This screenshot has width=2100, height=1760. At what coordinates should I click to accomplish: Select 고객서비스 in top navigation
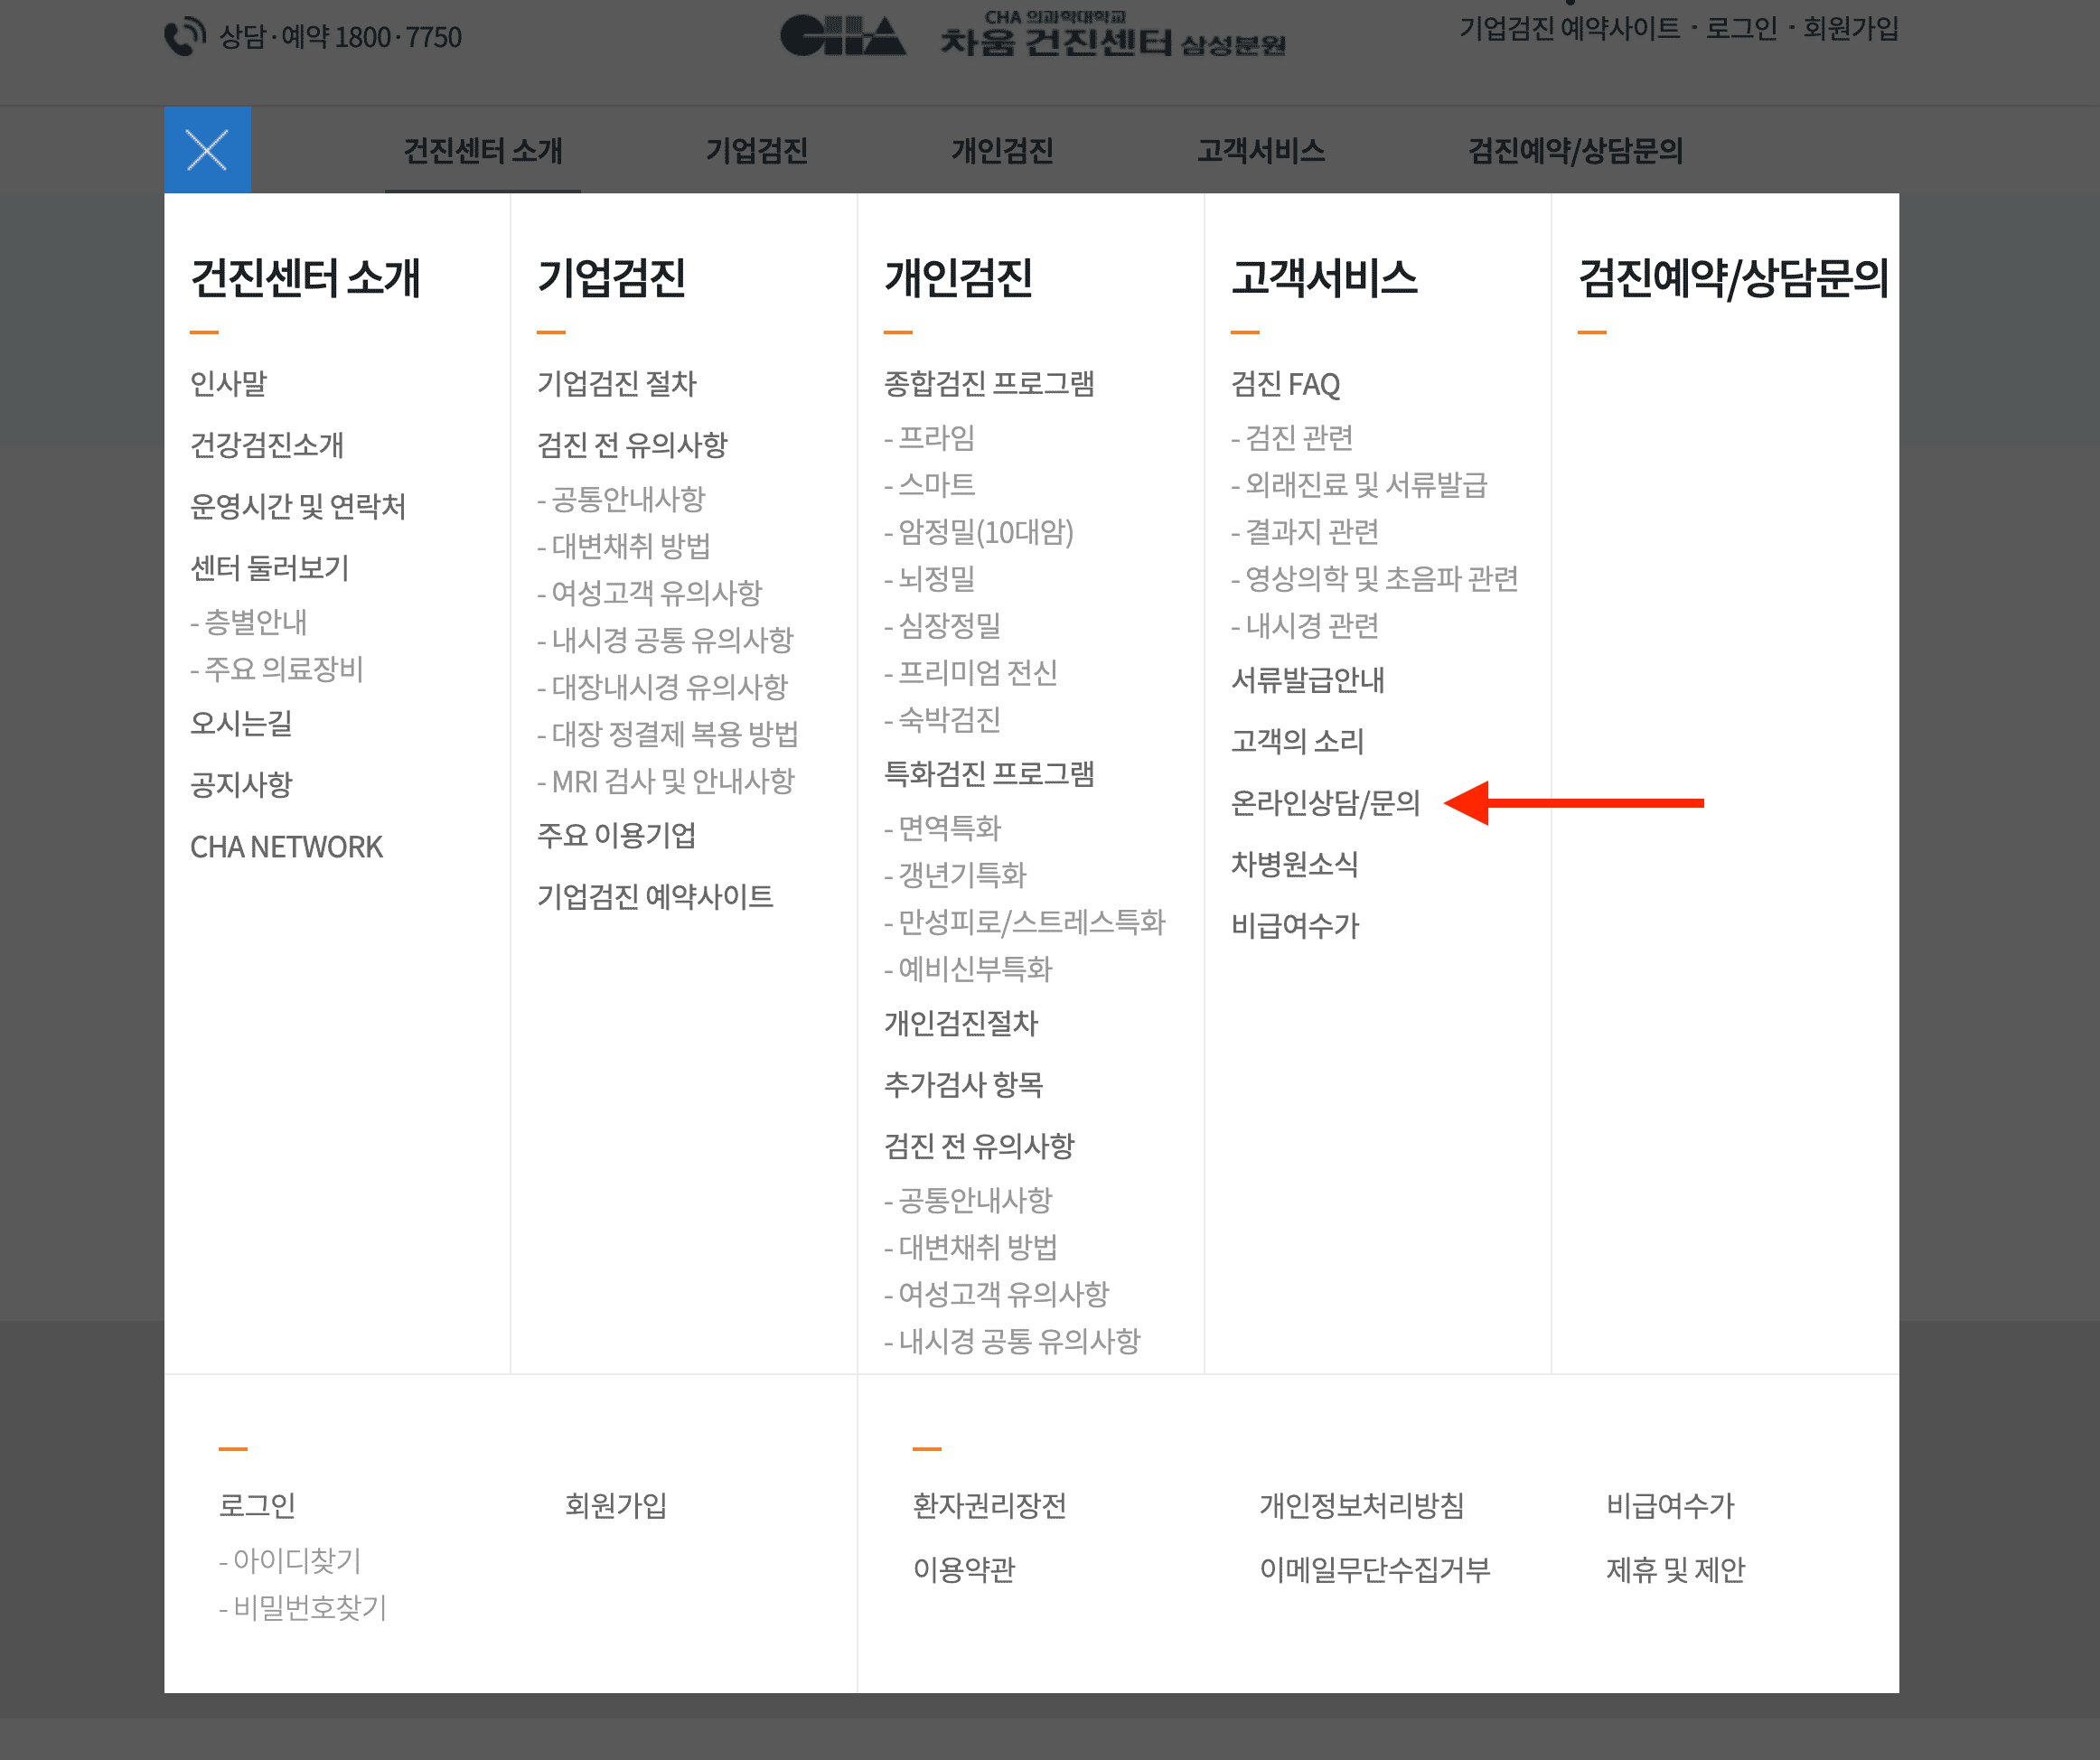[1260, 151]
